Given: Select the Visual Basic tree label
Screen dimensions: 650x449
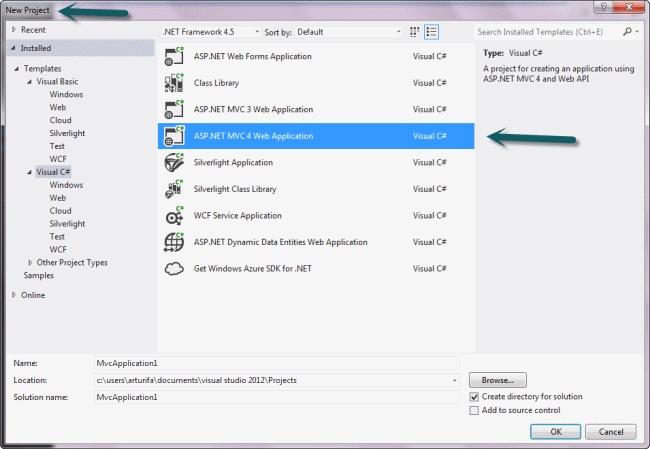Looking at the screenshot, I should point(57,82).
